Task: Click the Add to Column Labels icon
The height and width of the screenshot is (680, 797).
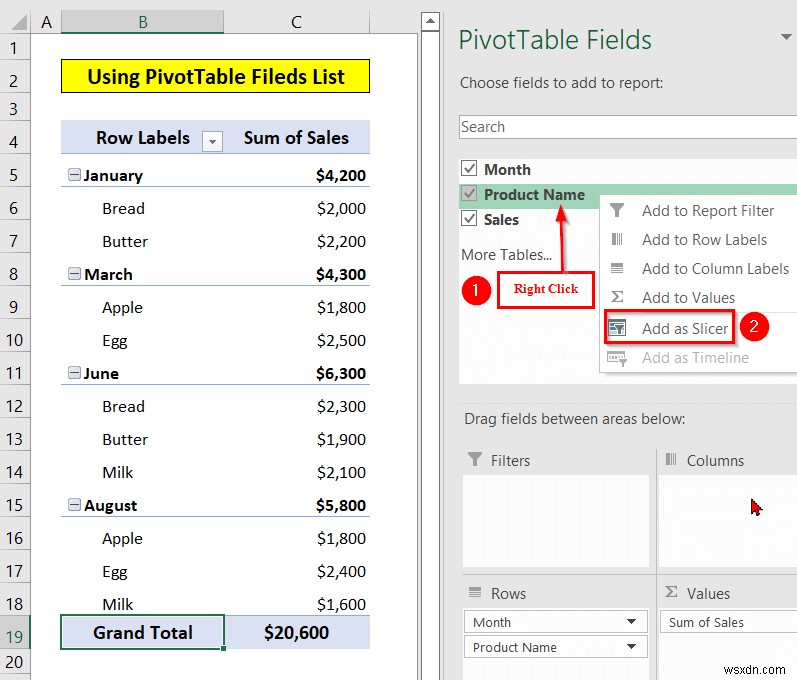Action: pyautogui.click(x=617, y=268)
